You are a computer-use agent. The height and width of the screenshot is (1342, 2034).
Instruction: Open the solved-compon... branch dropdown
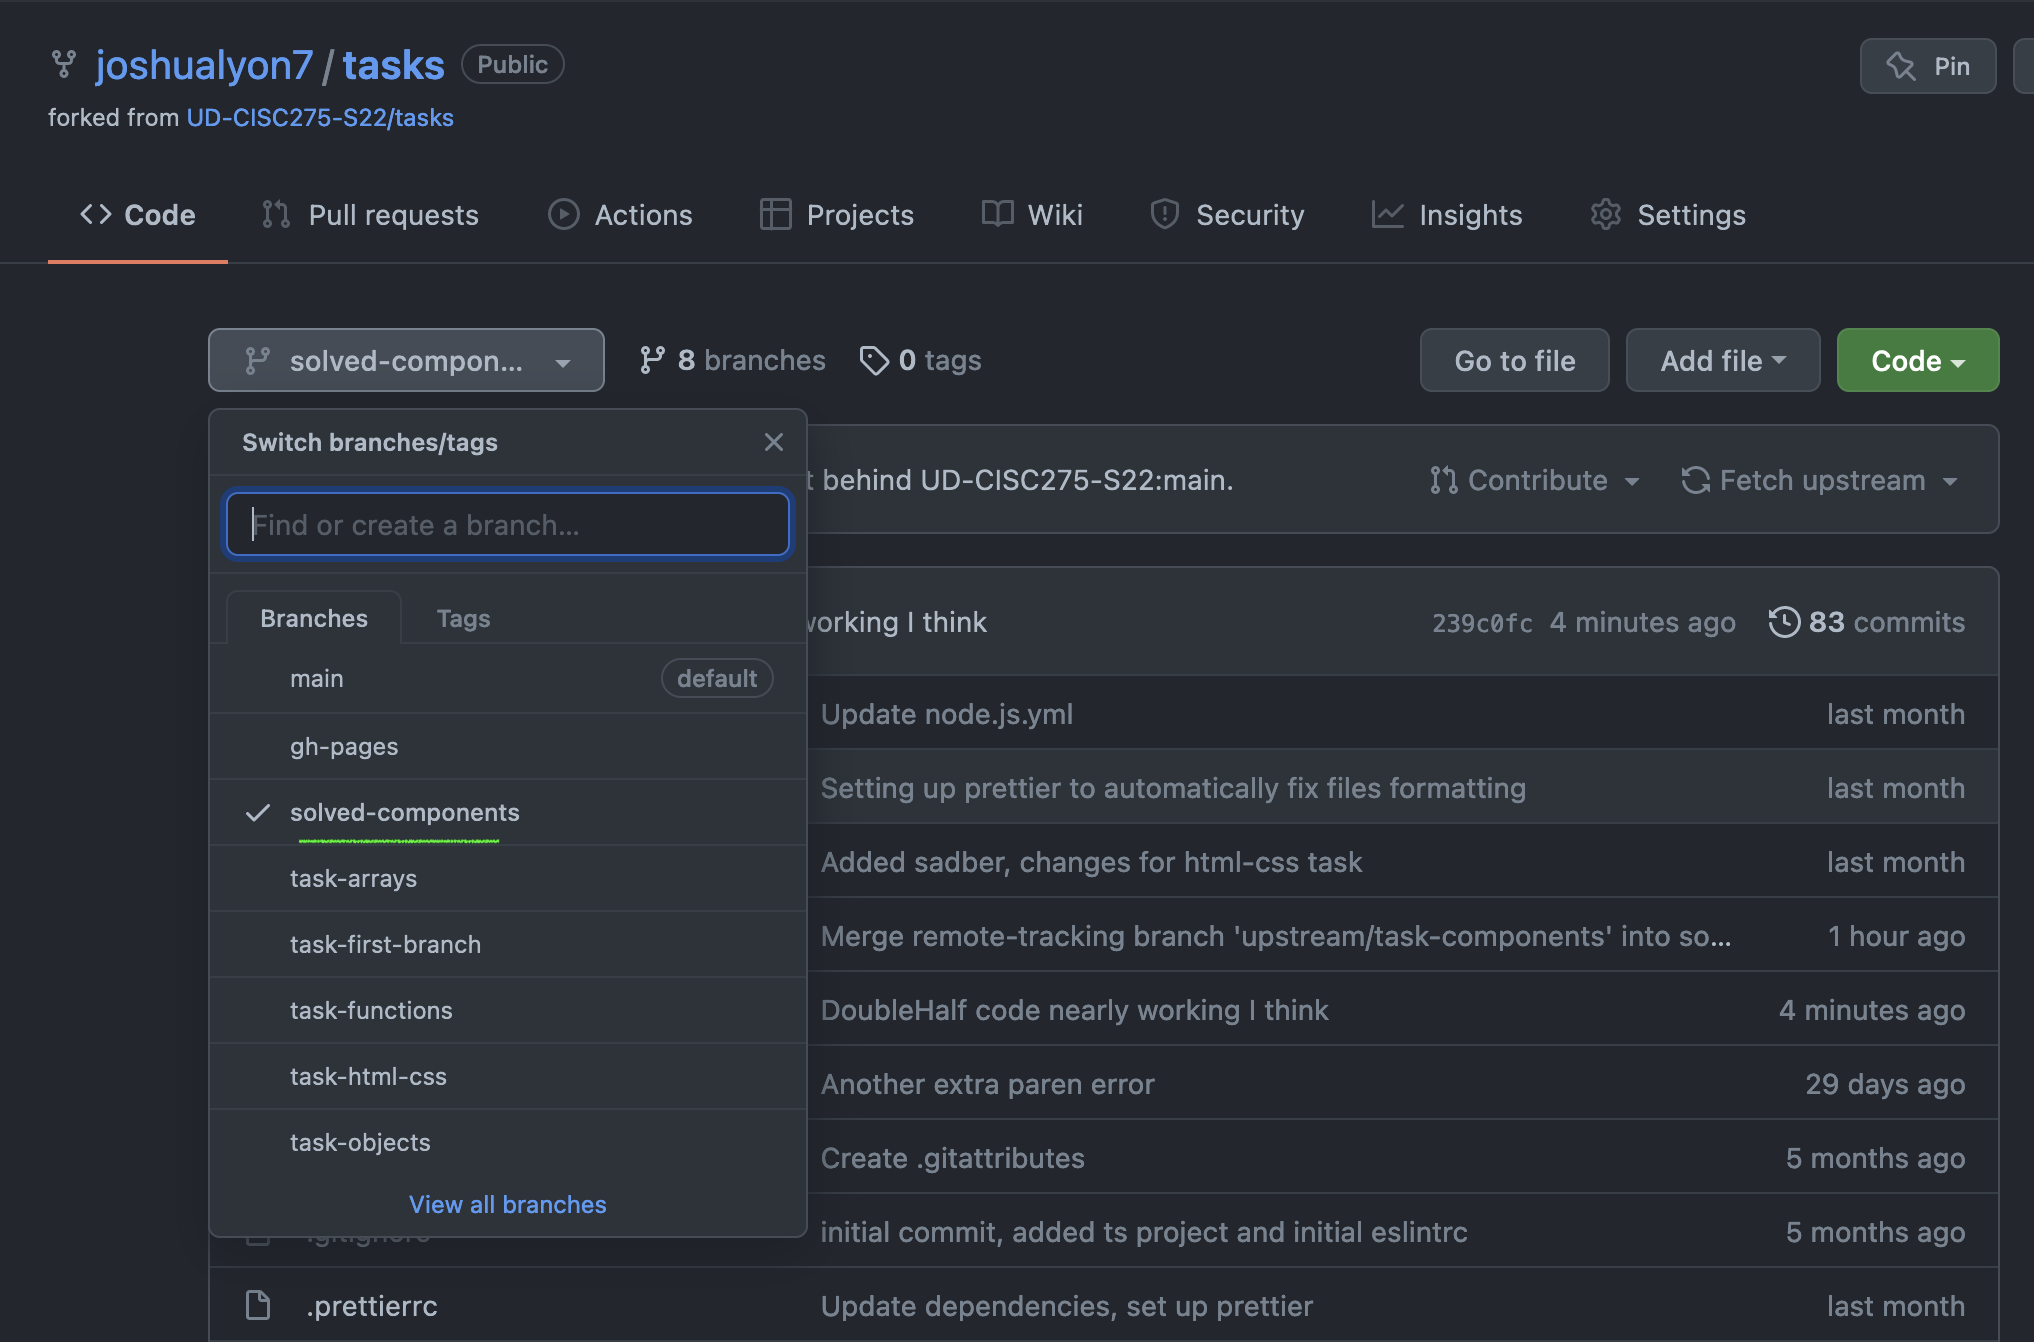406,360
